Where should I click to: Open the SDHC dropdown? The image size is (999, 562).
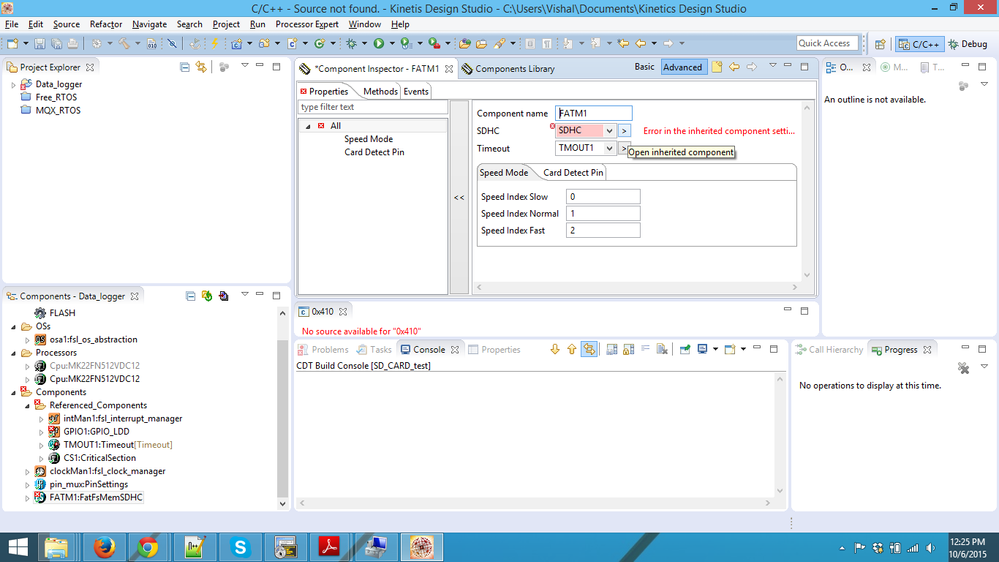pos(609,131)
